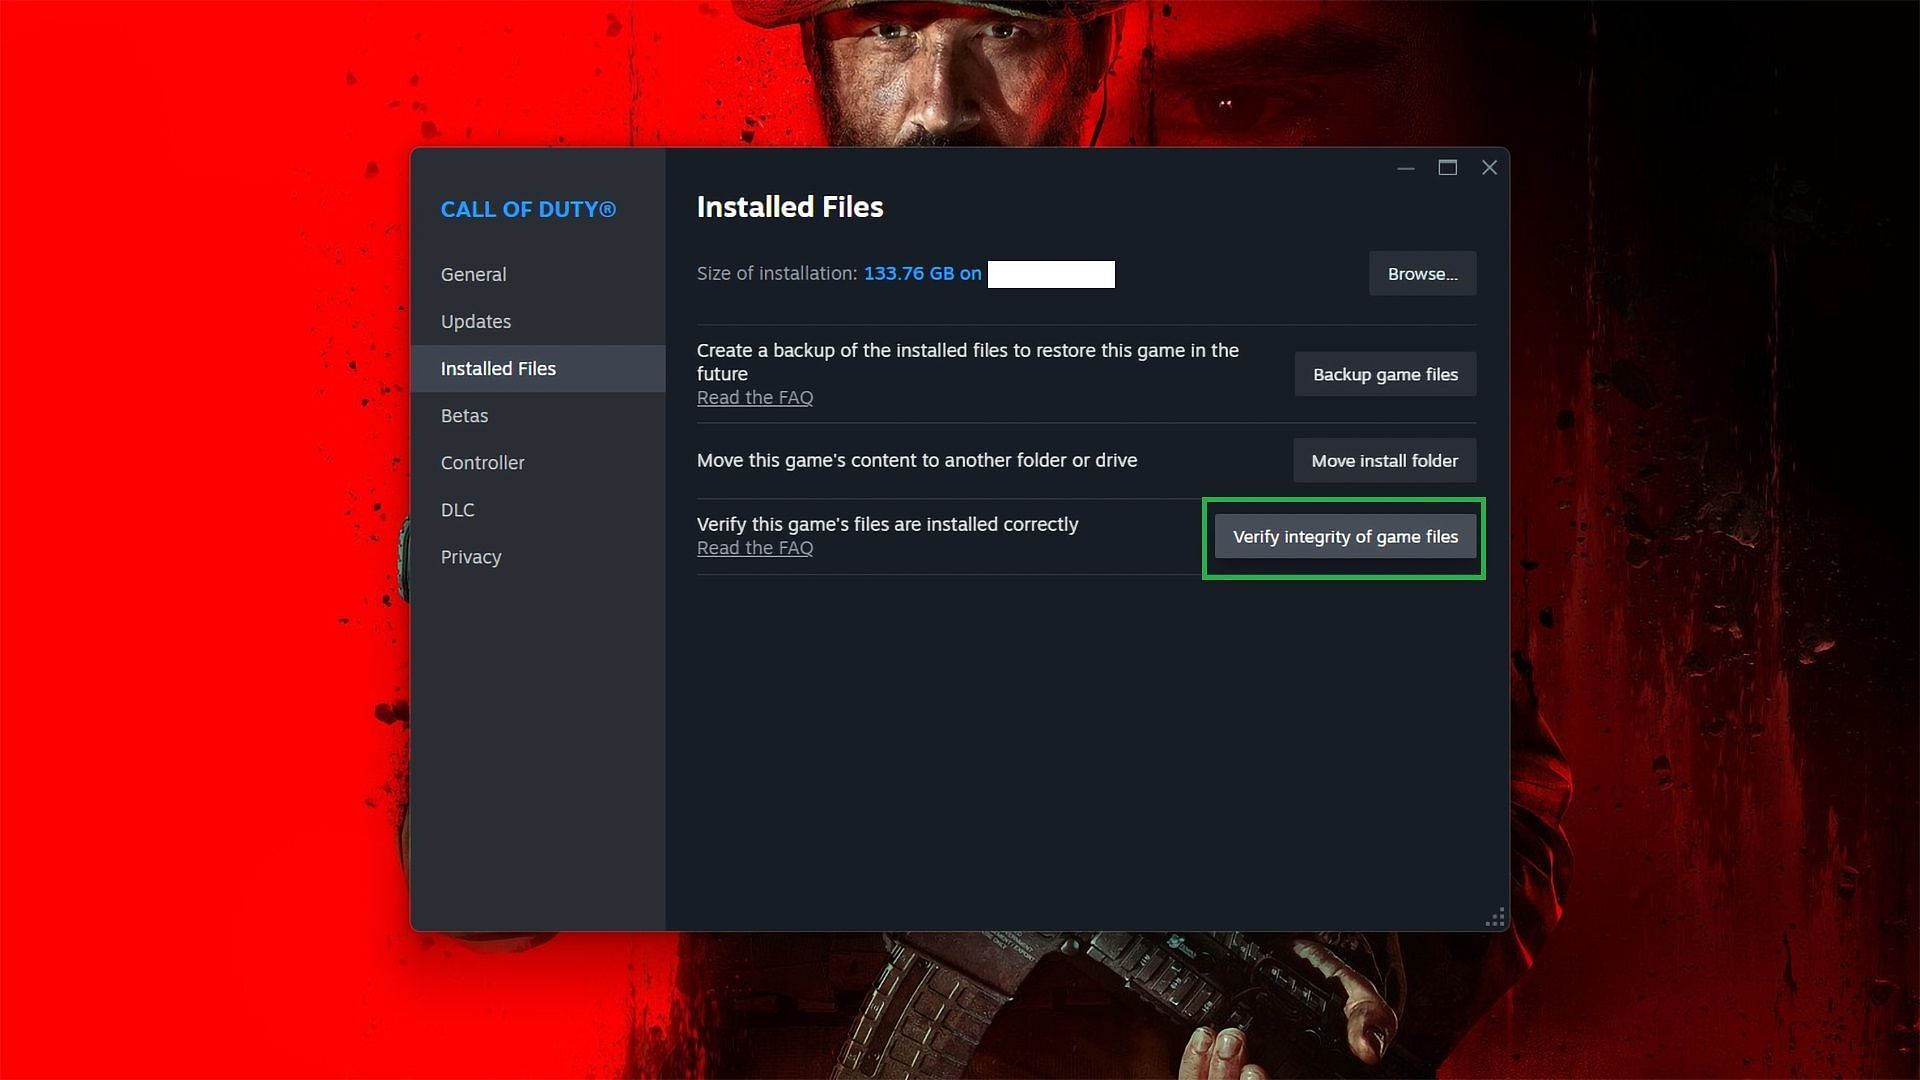Restore down the properties window

tap(1447, 167)
